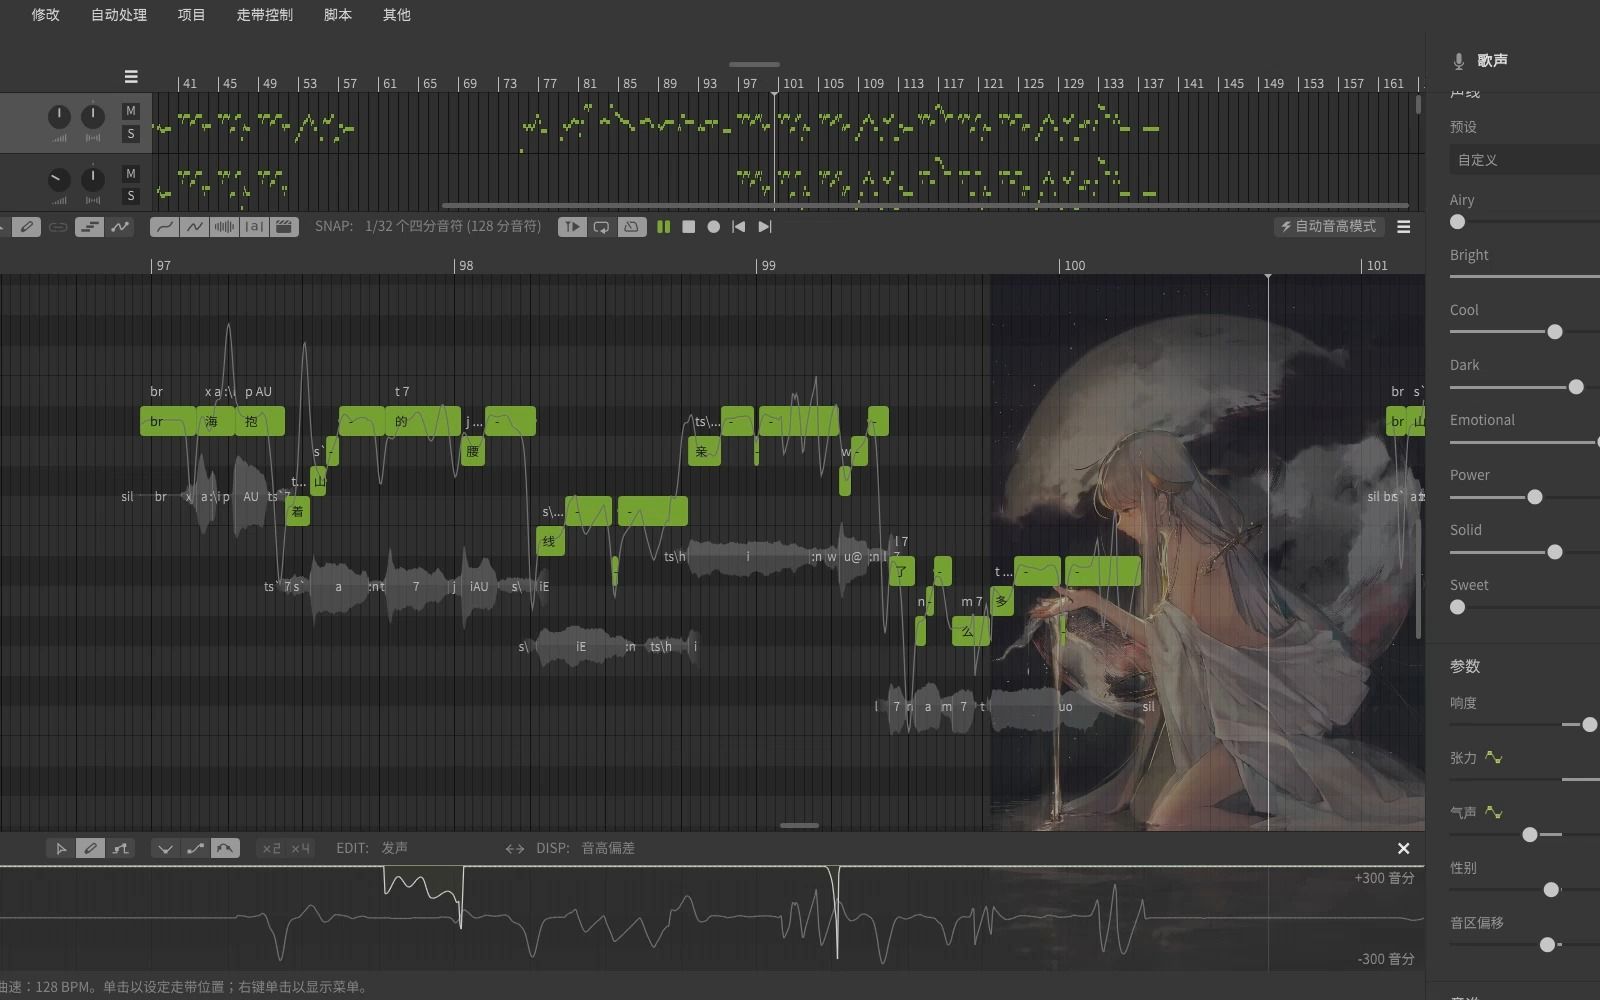Click measure 99 in piano roll ruler
This screenshot has width=1600, height=1000.
coord(768,266)
